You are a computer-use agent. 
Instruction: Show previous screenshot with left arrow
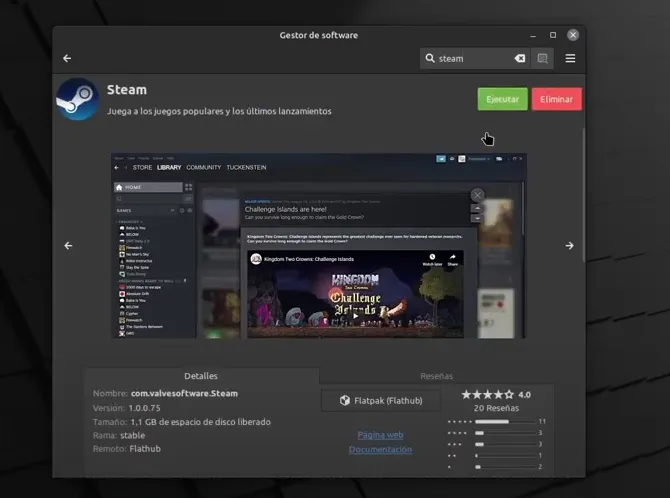(68, 245)
